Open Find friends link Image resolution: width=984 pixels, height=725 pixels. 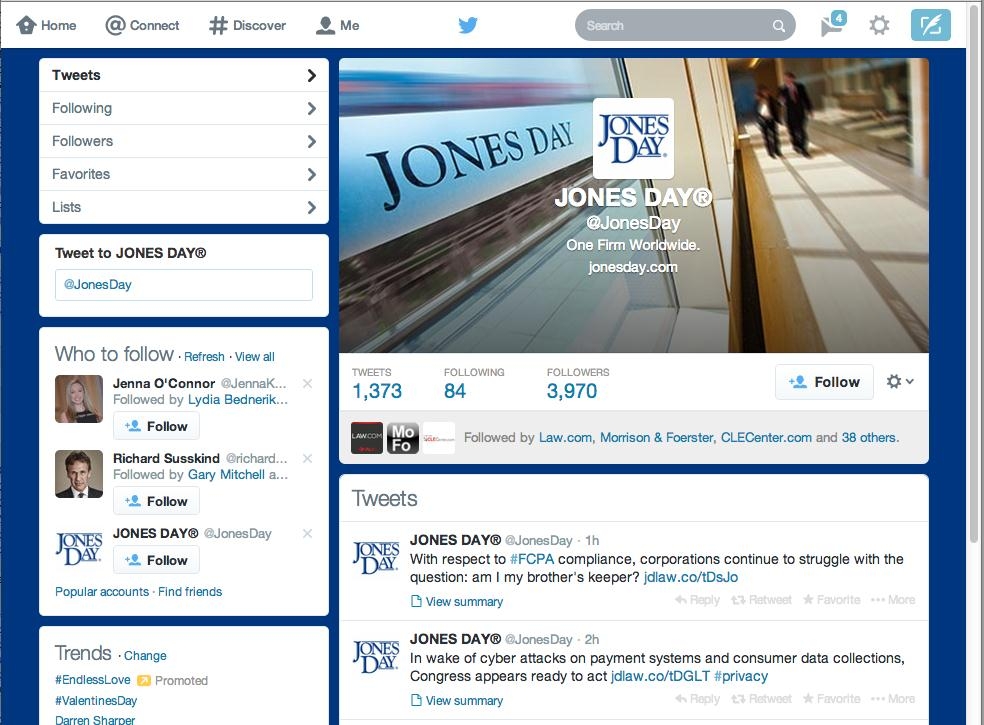tap(190, 591)
